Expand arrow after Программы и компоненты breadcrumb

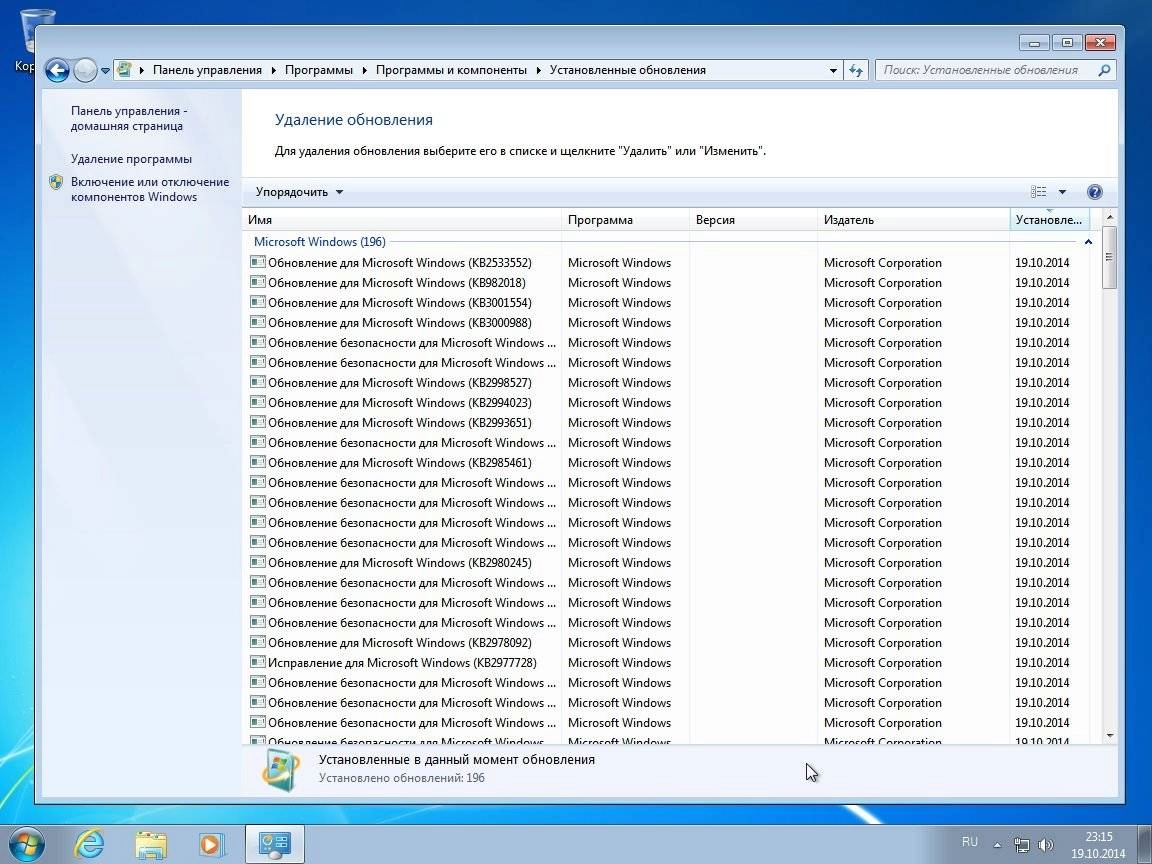539,71
